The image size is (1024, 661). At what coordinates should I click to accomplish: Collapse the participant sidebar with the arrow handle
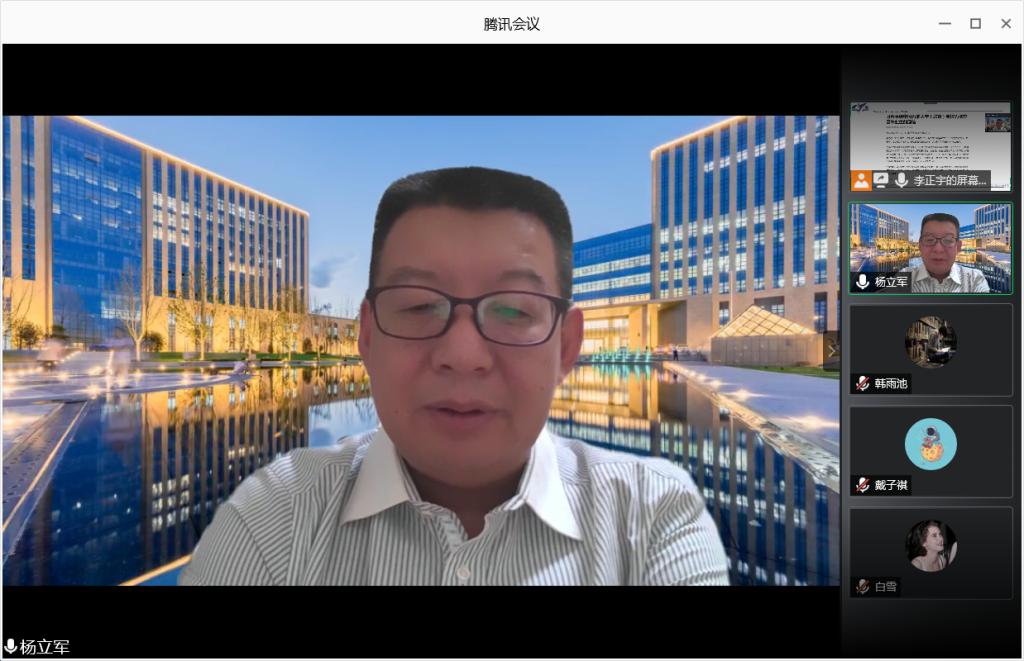[832, 350]
